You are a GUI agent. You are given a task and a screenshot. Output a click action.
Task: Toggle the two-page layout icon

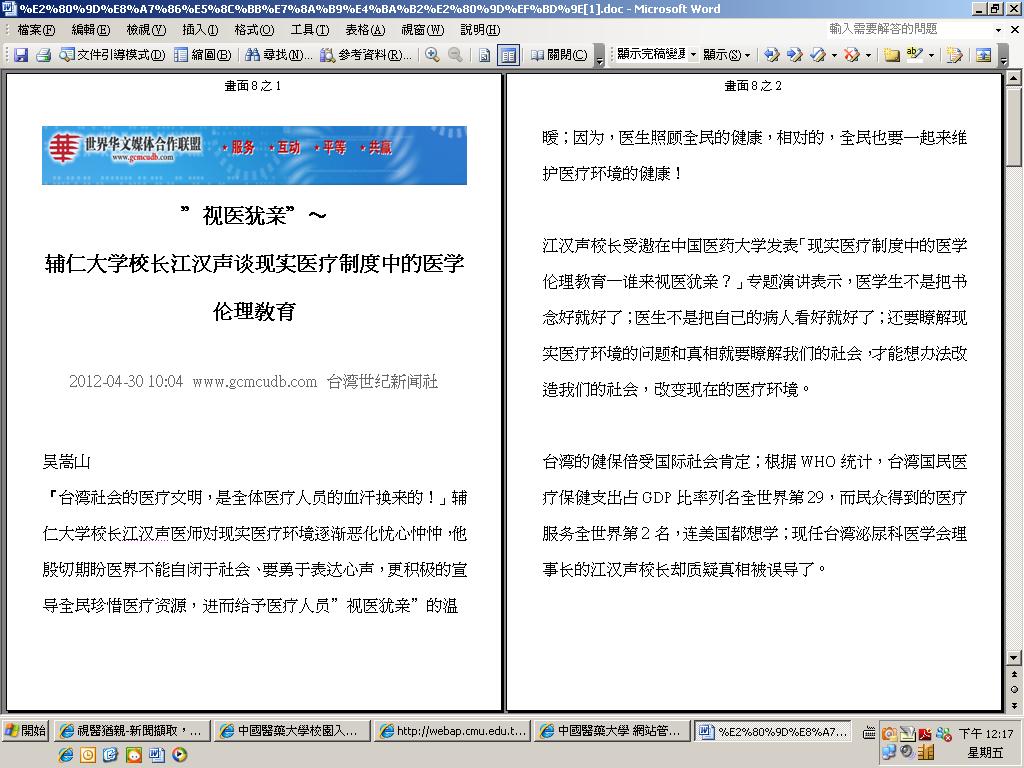[x=508, y=55]
